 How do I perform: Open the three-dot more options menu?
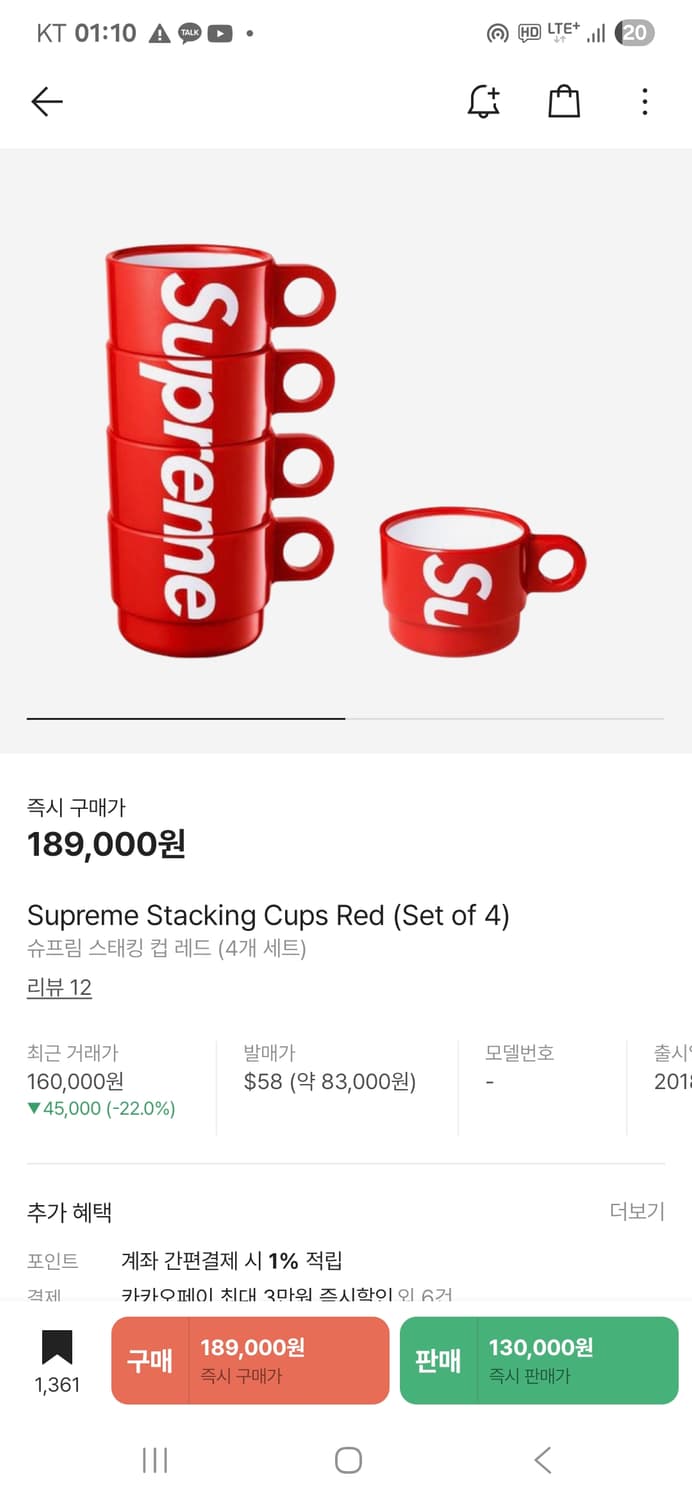645,101
